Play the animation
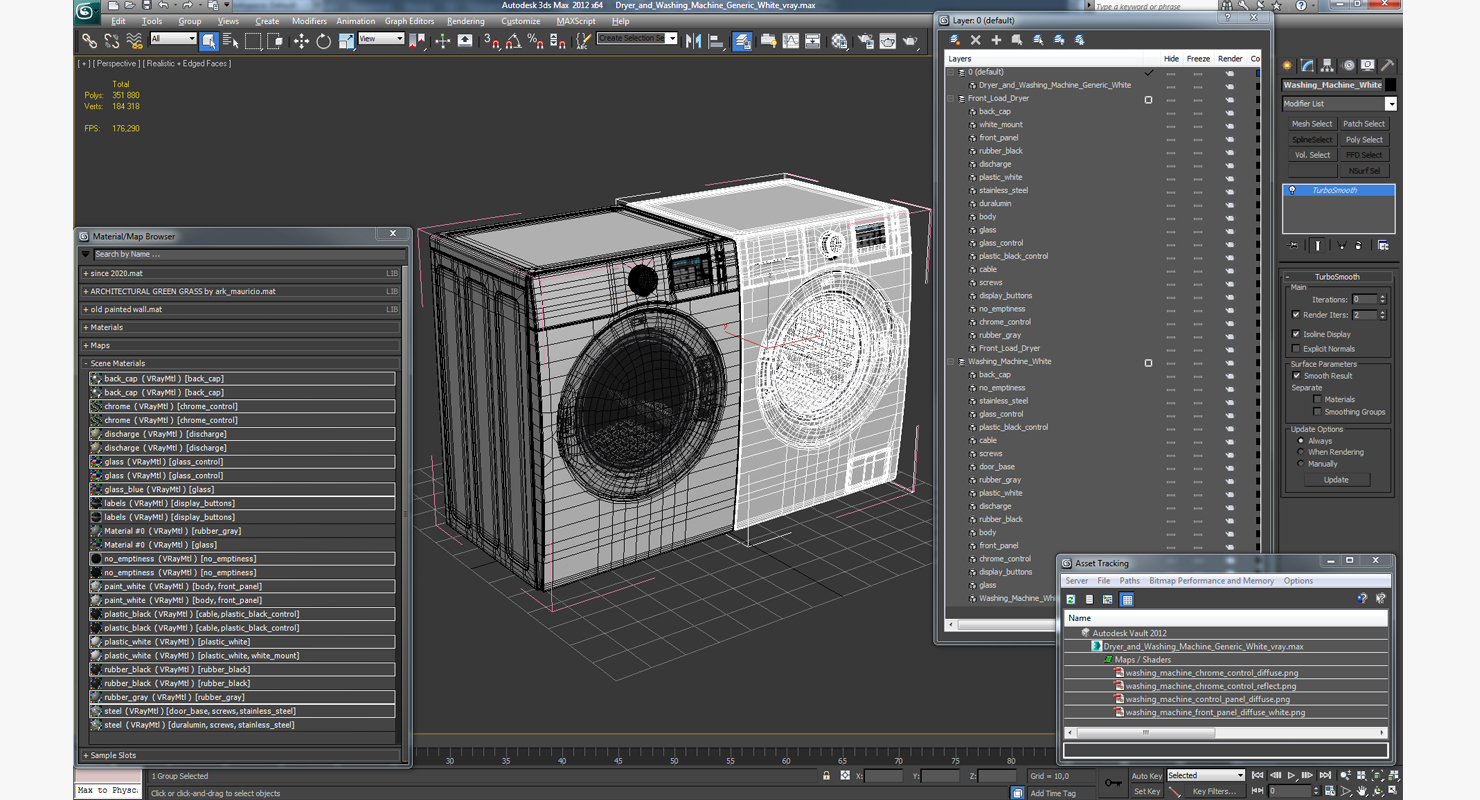The width and height of the screenshot is (1480, 800). (1291, 776)
